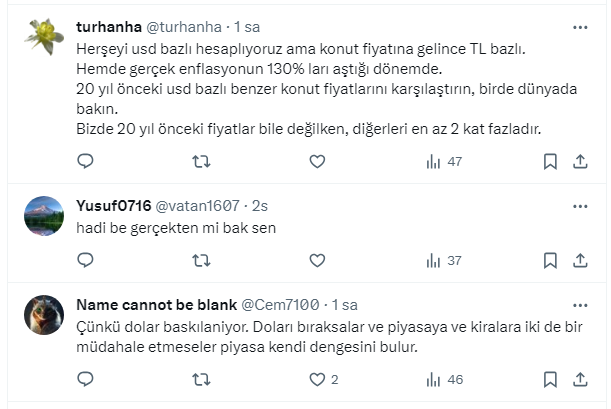The height and width of the screenshot is (409, 611).
Task: Reply to Yusuf0716's tweet
Action: pyautogui.click(x=85, y=261)
